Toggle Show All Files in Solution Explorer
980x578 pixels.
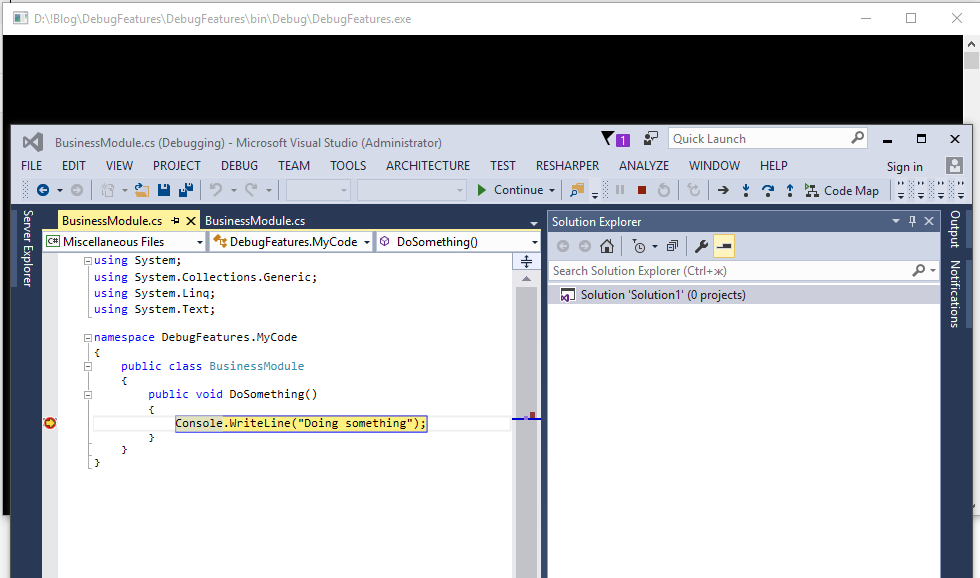click(672, 246)
